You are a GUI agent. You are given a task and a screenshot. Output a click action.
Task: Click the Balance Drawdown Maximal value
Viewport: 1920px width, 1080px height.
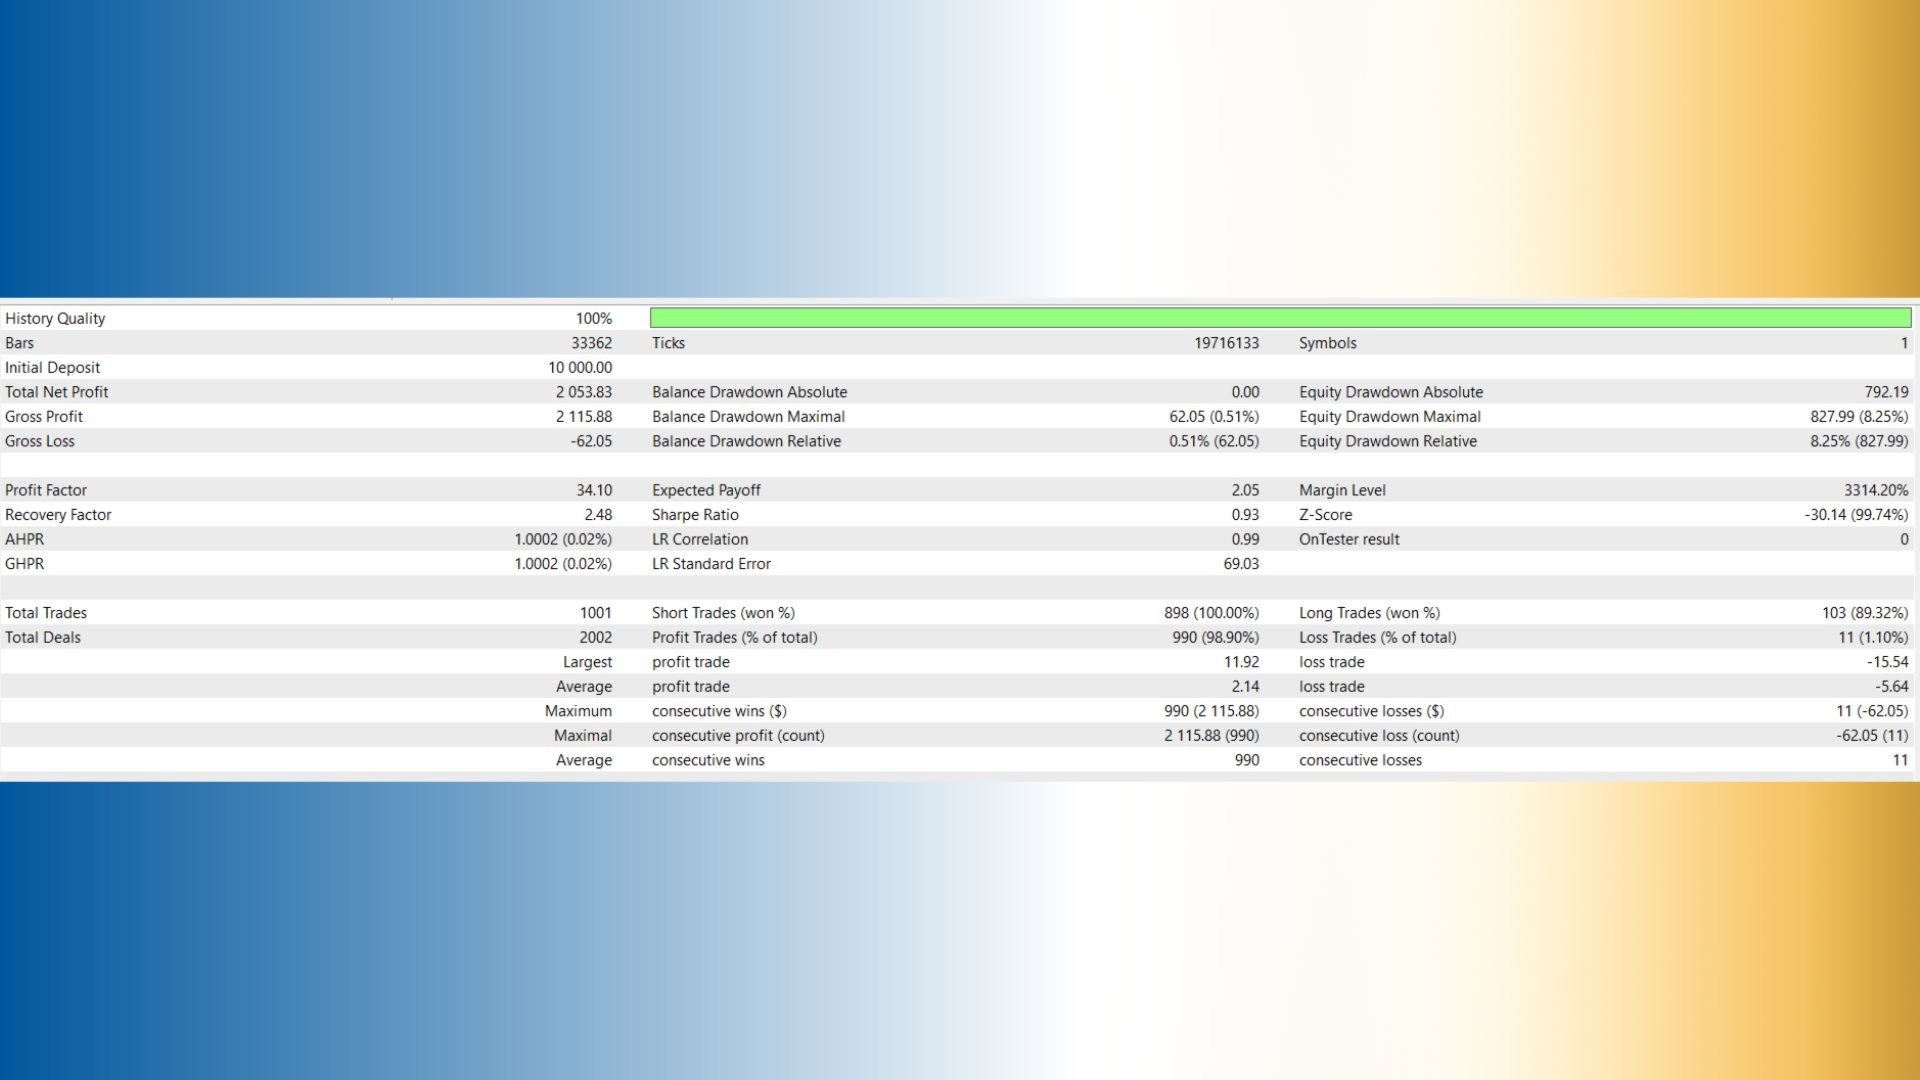(1214, 417)
